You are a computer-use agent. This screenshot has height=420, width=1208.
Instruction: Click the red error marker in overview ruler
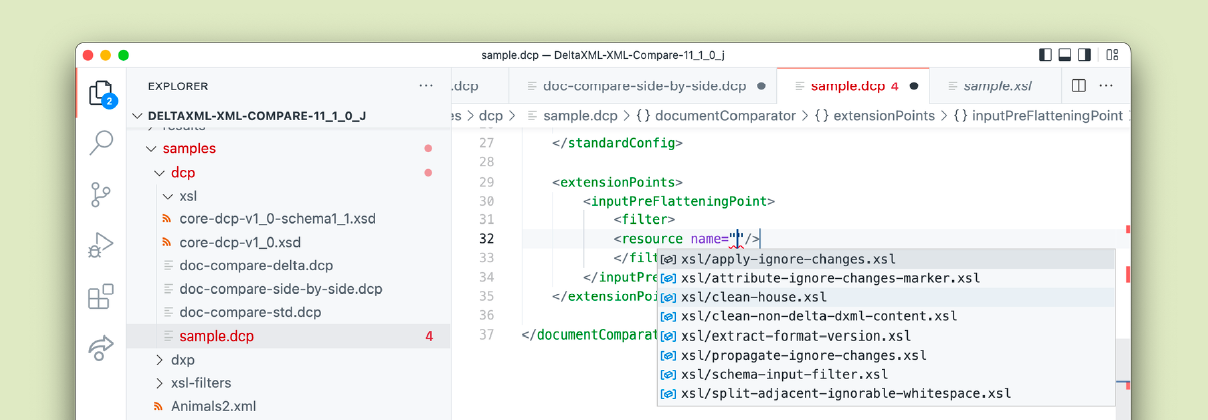pos(1128,230)
